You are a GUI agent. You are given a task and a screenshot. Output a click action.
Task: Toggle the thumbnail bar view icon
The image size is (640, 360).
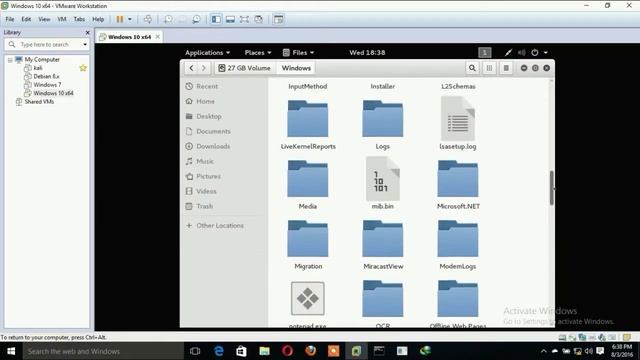(230, 19)
